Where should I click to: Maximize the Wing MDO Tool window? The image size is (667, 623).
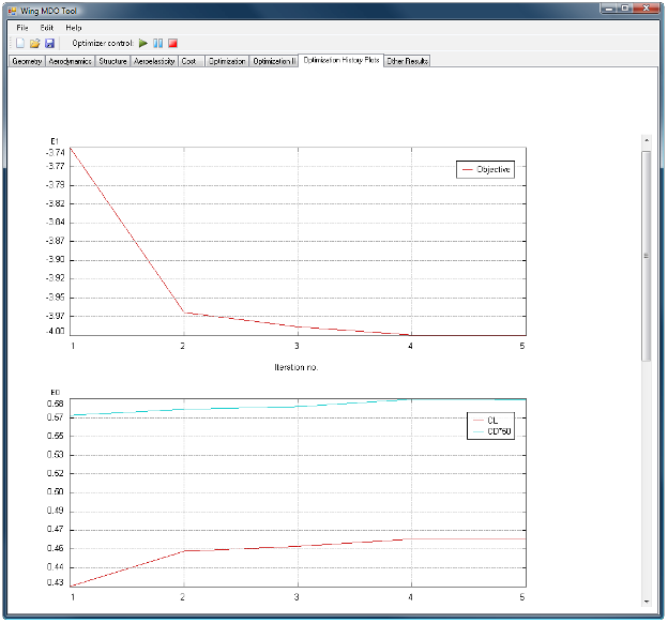(x=625, y=8)
